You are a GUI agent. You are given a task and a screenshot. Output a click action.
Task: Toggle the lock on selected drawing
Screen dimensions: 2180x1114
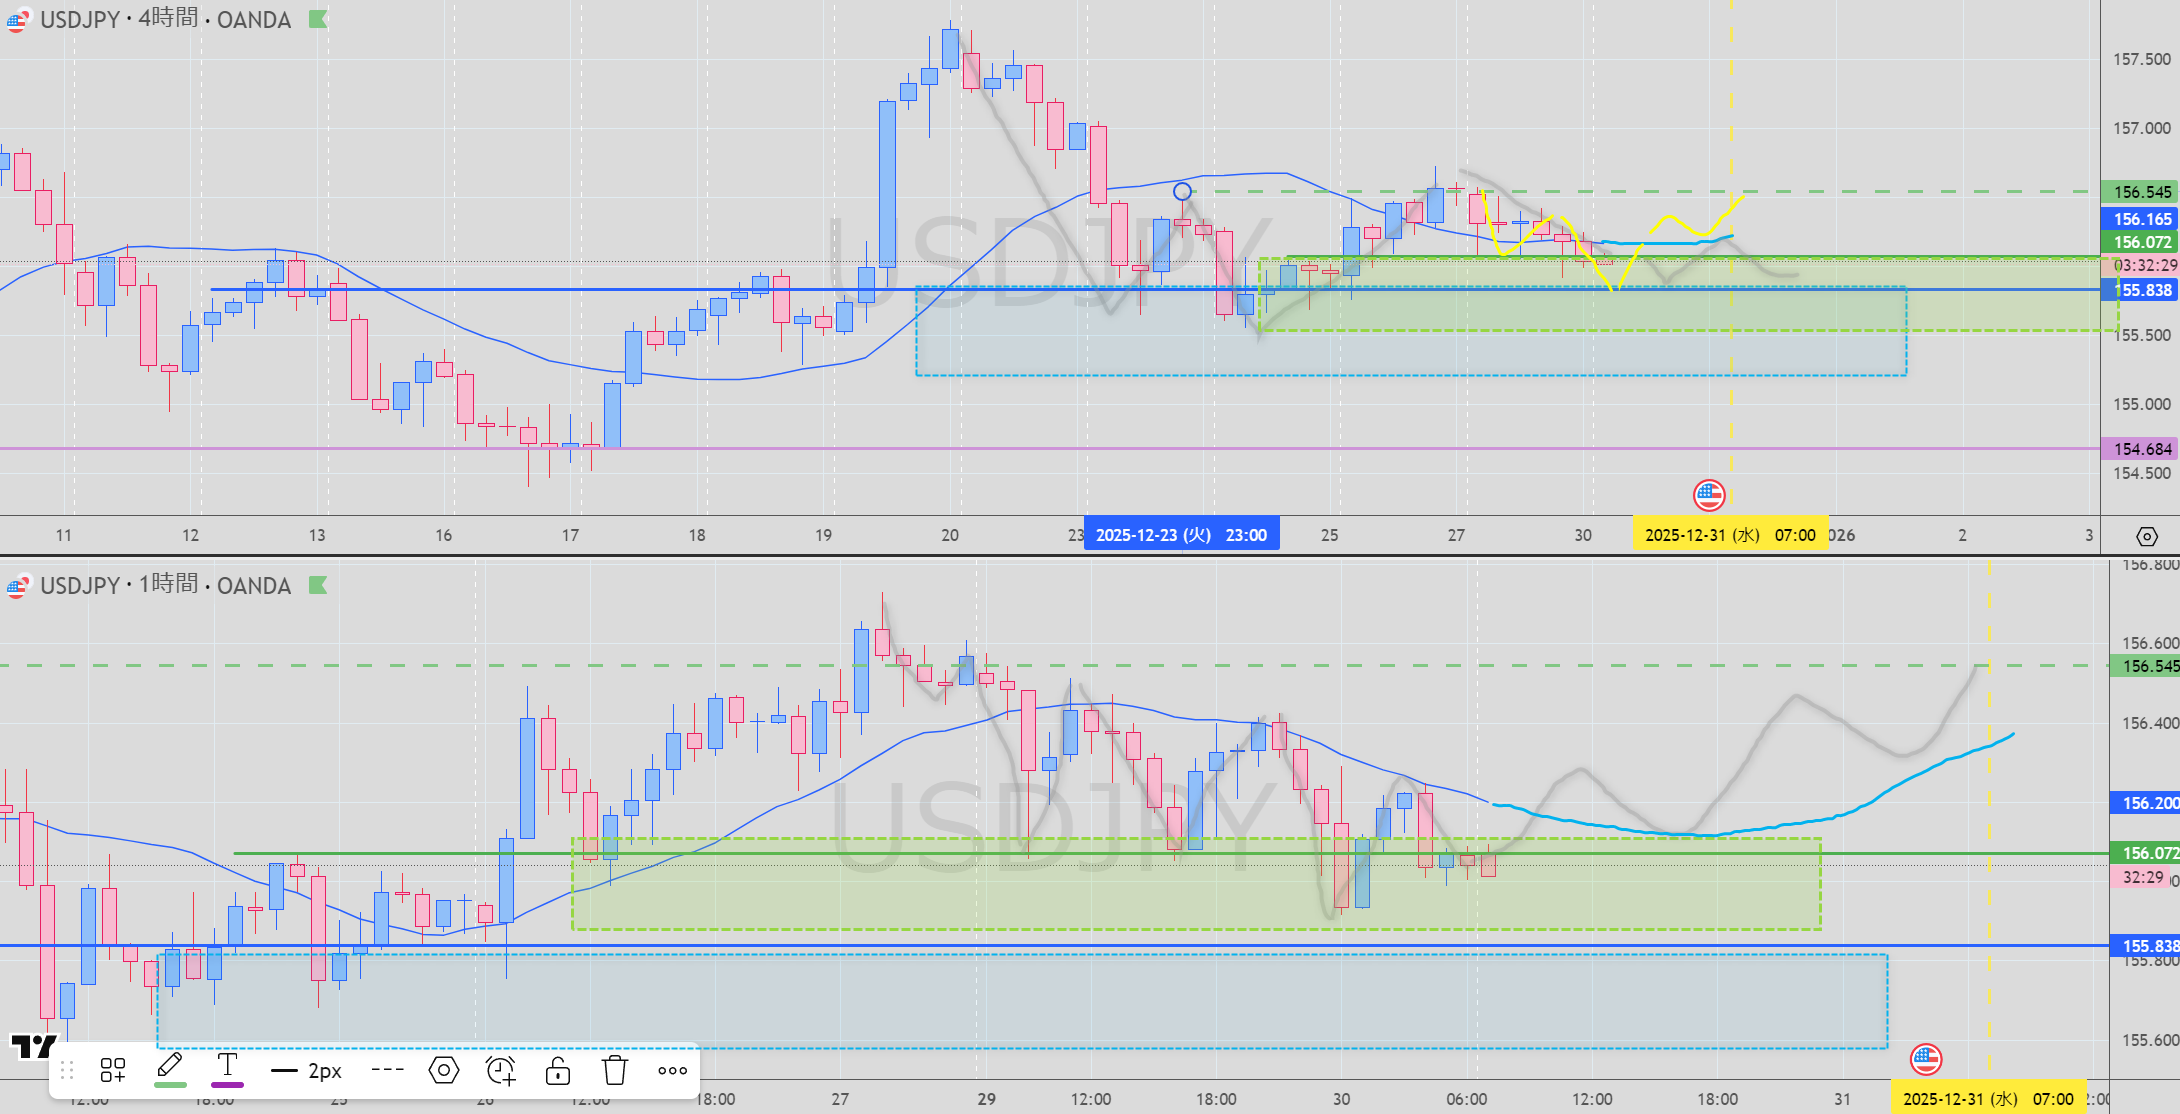coord(558,1070)
